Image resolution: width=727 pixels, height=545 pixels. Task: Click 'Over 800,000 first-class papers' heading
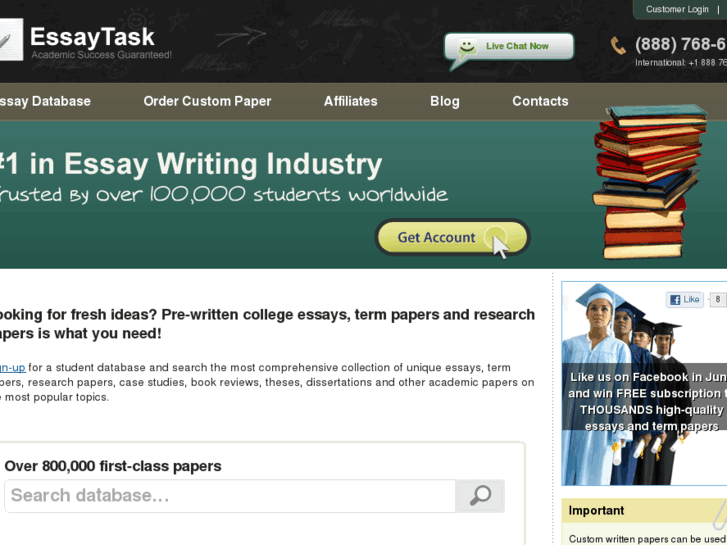click(x=113, y=466)
